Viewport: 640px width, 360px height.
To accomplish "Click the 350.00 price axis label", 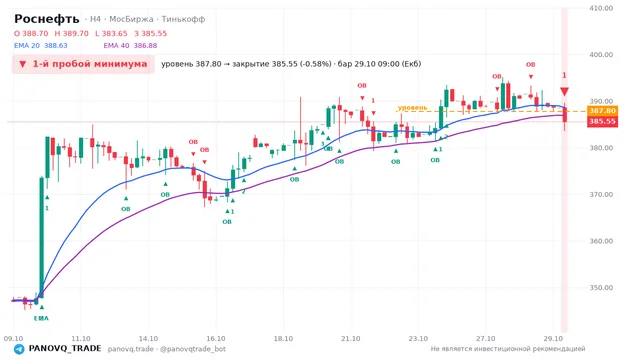I will point(601,288).
